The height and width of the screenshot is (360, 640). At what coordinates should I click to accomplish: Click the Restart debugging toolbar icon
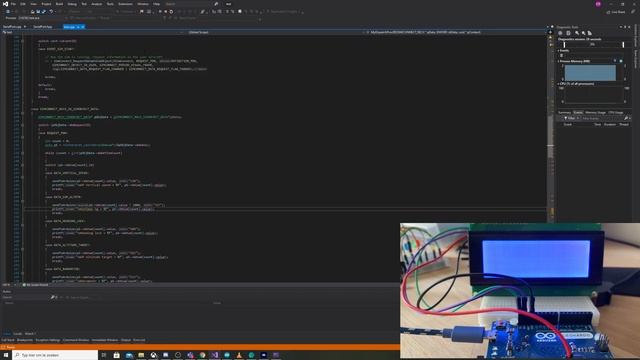171,11
